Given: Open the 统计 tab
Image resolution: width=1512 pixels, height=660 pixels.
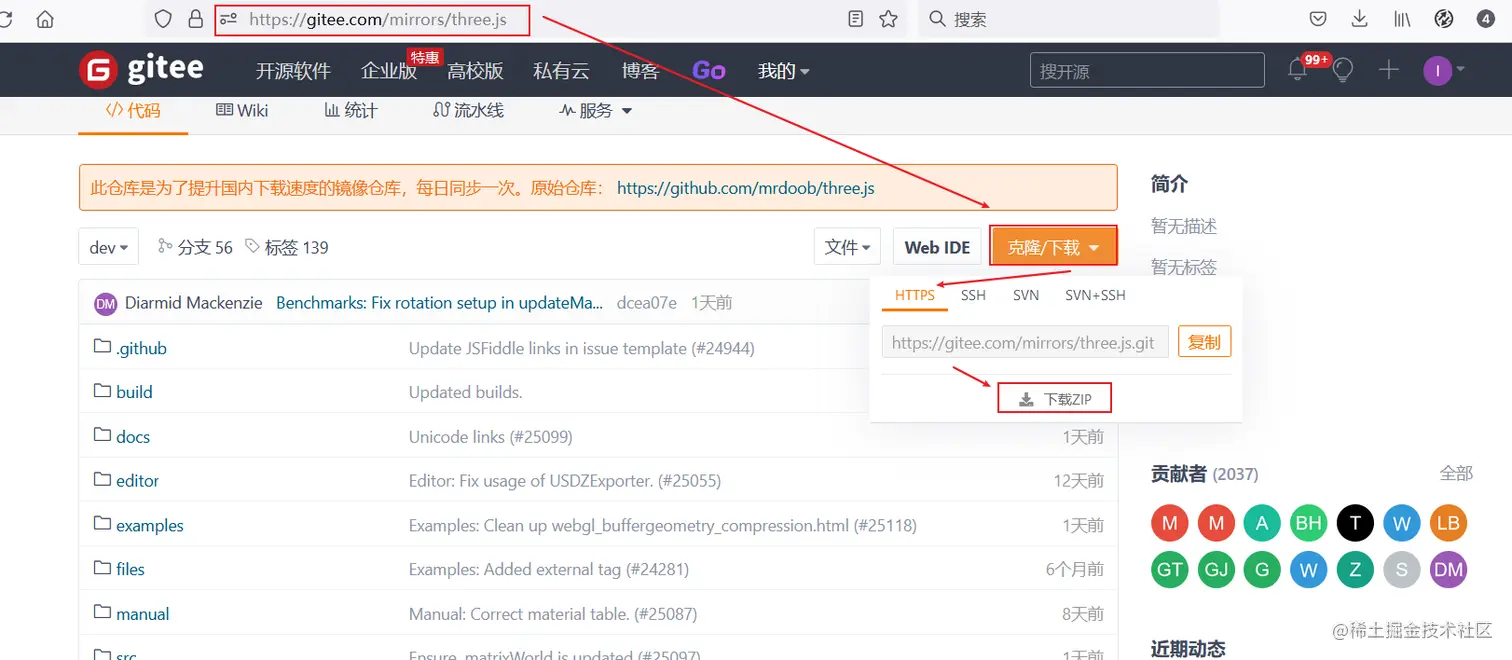Looking at the screenshot, I should 350,110.
